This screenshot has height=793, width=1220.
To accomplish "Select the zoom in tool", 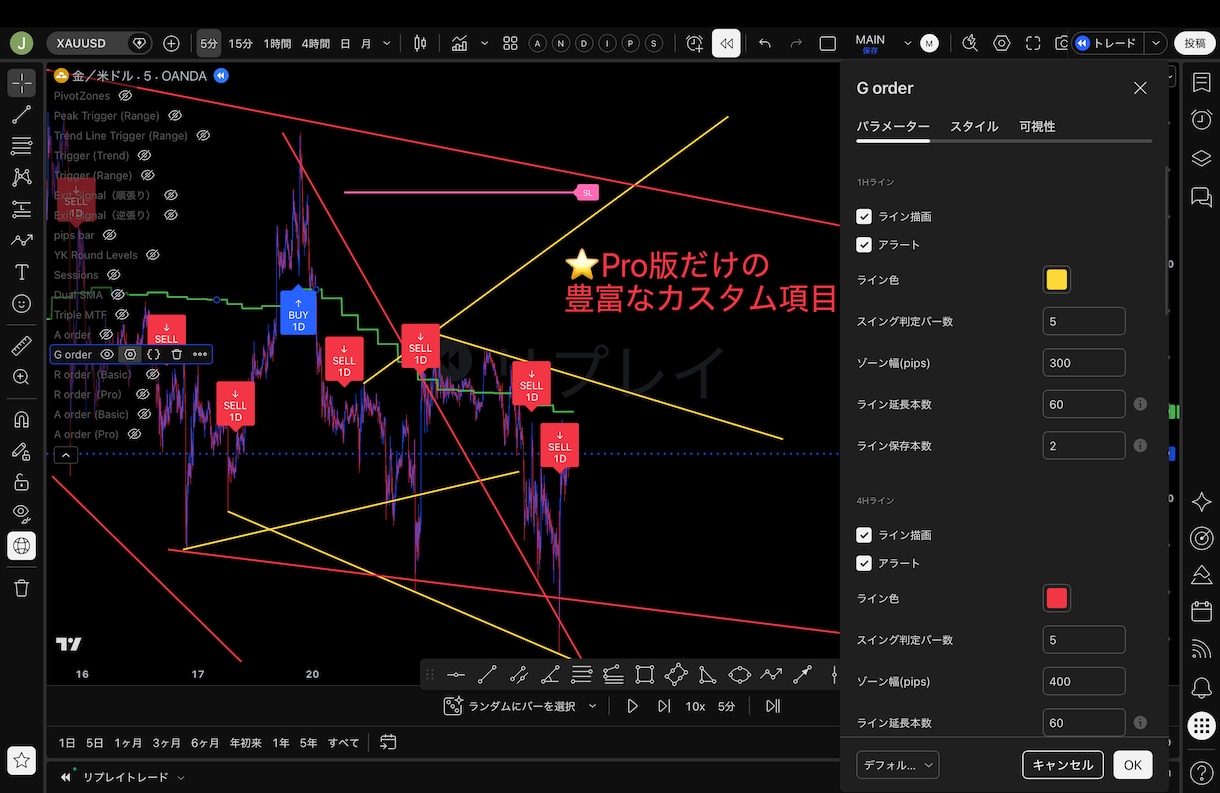I will 21,377.
